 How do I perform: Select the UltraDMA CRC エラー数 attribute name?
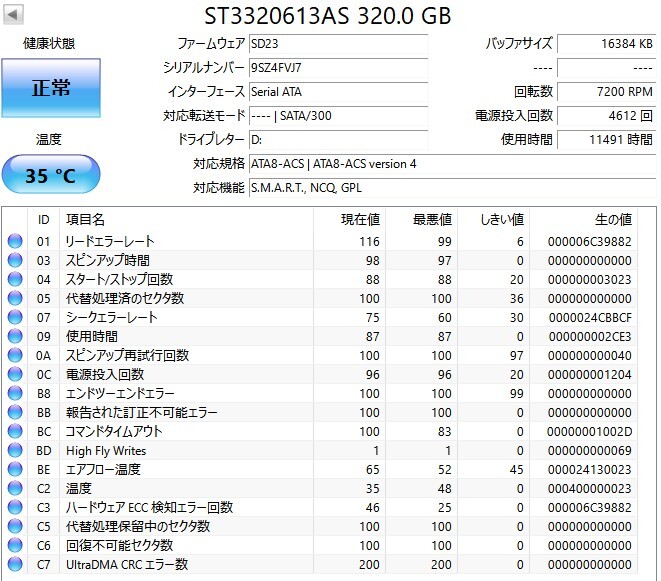pyautogui.click(x=127, y=564)
